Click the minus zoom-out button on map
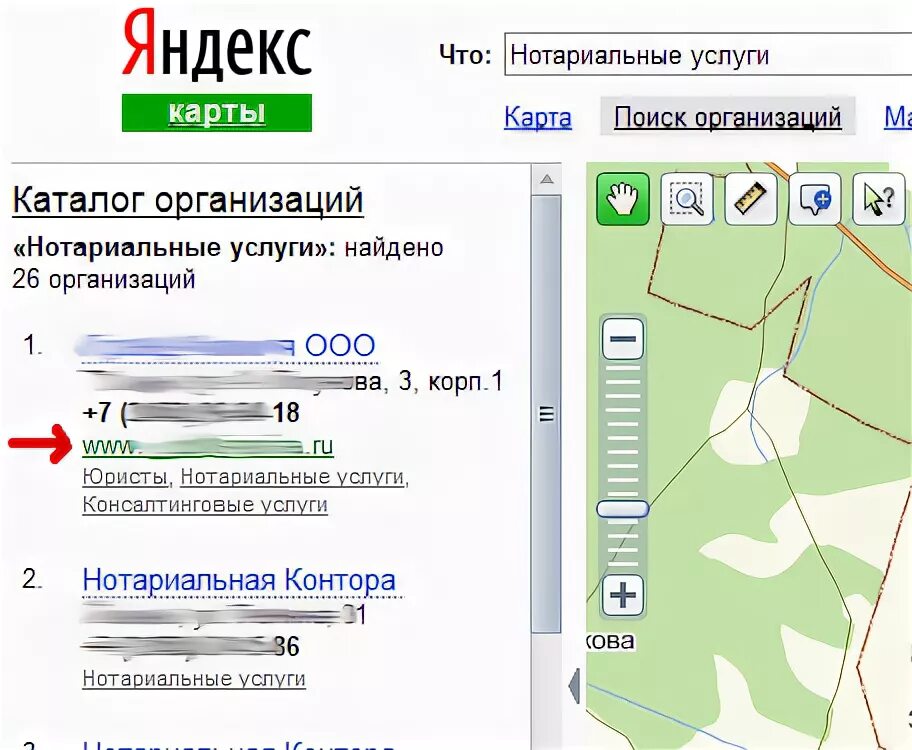Image resolution: width=912 pixels, height=750 pixels. 623,340
